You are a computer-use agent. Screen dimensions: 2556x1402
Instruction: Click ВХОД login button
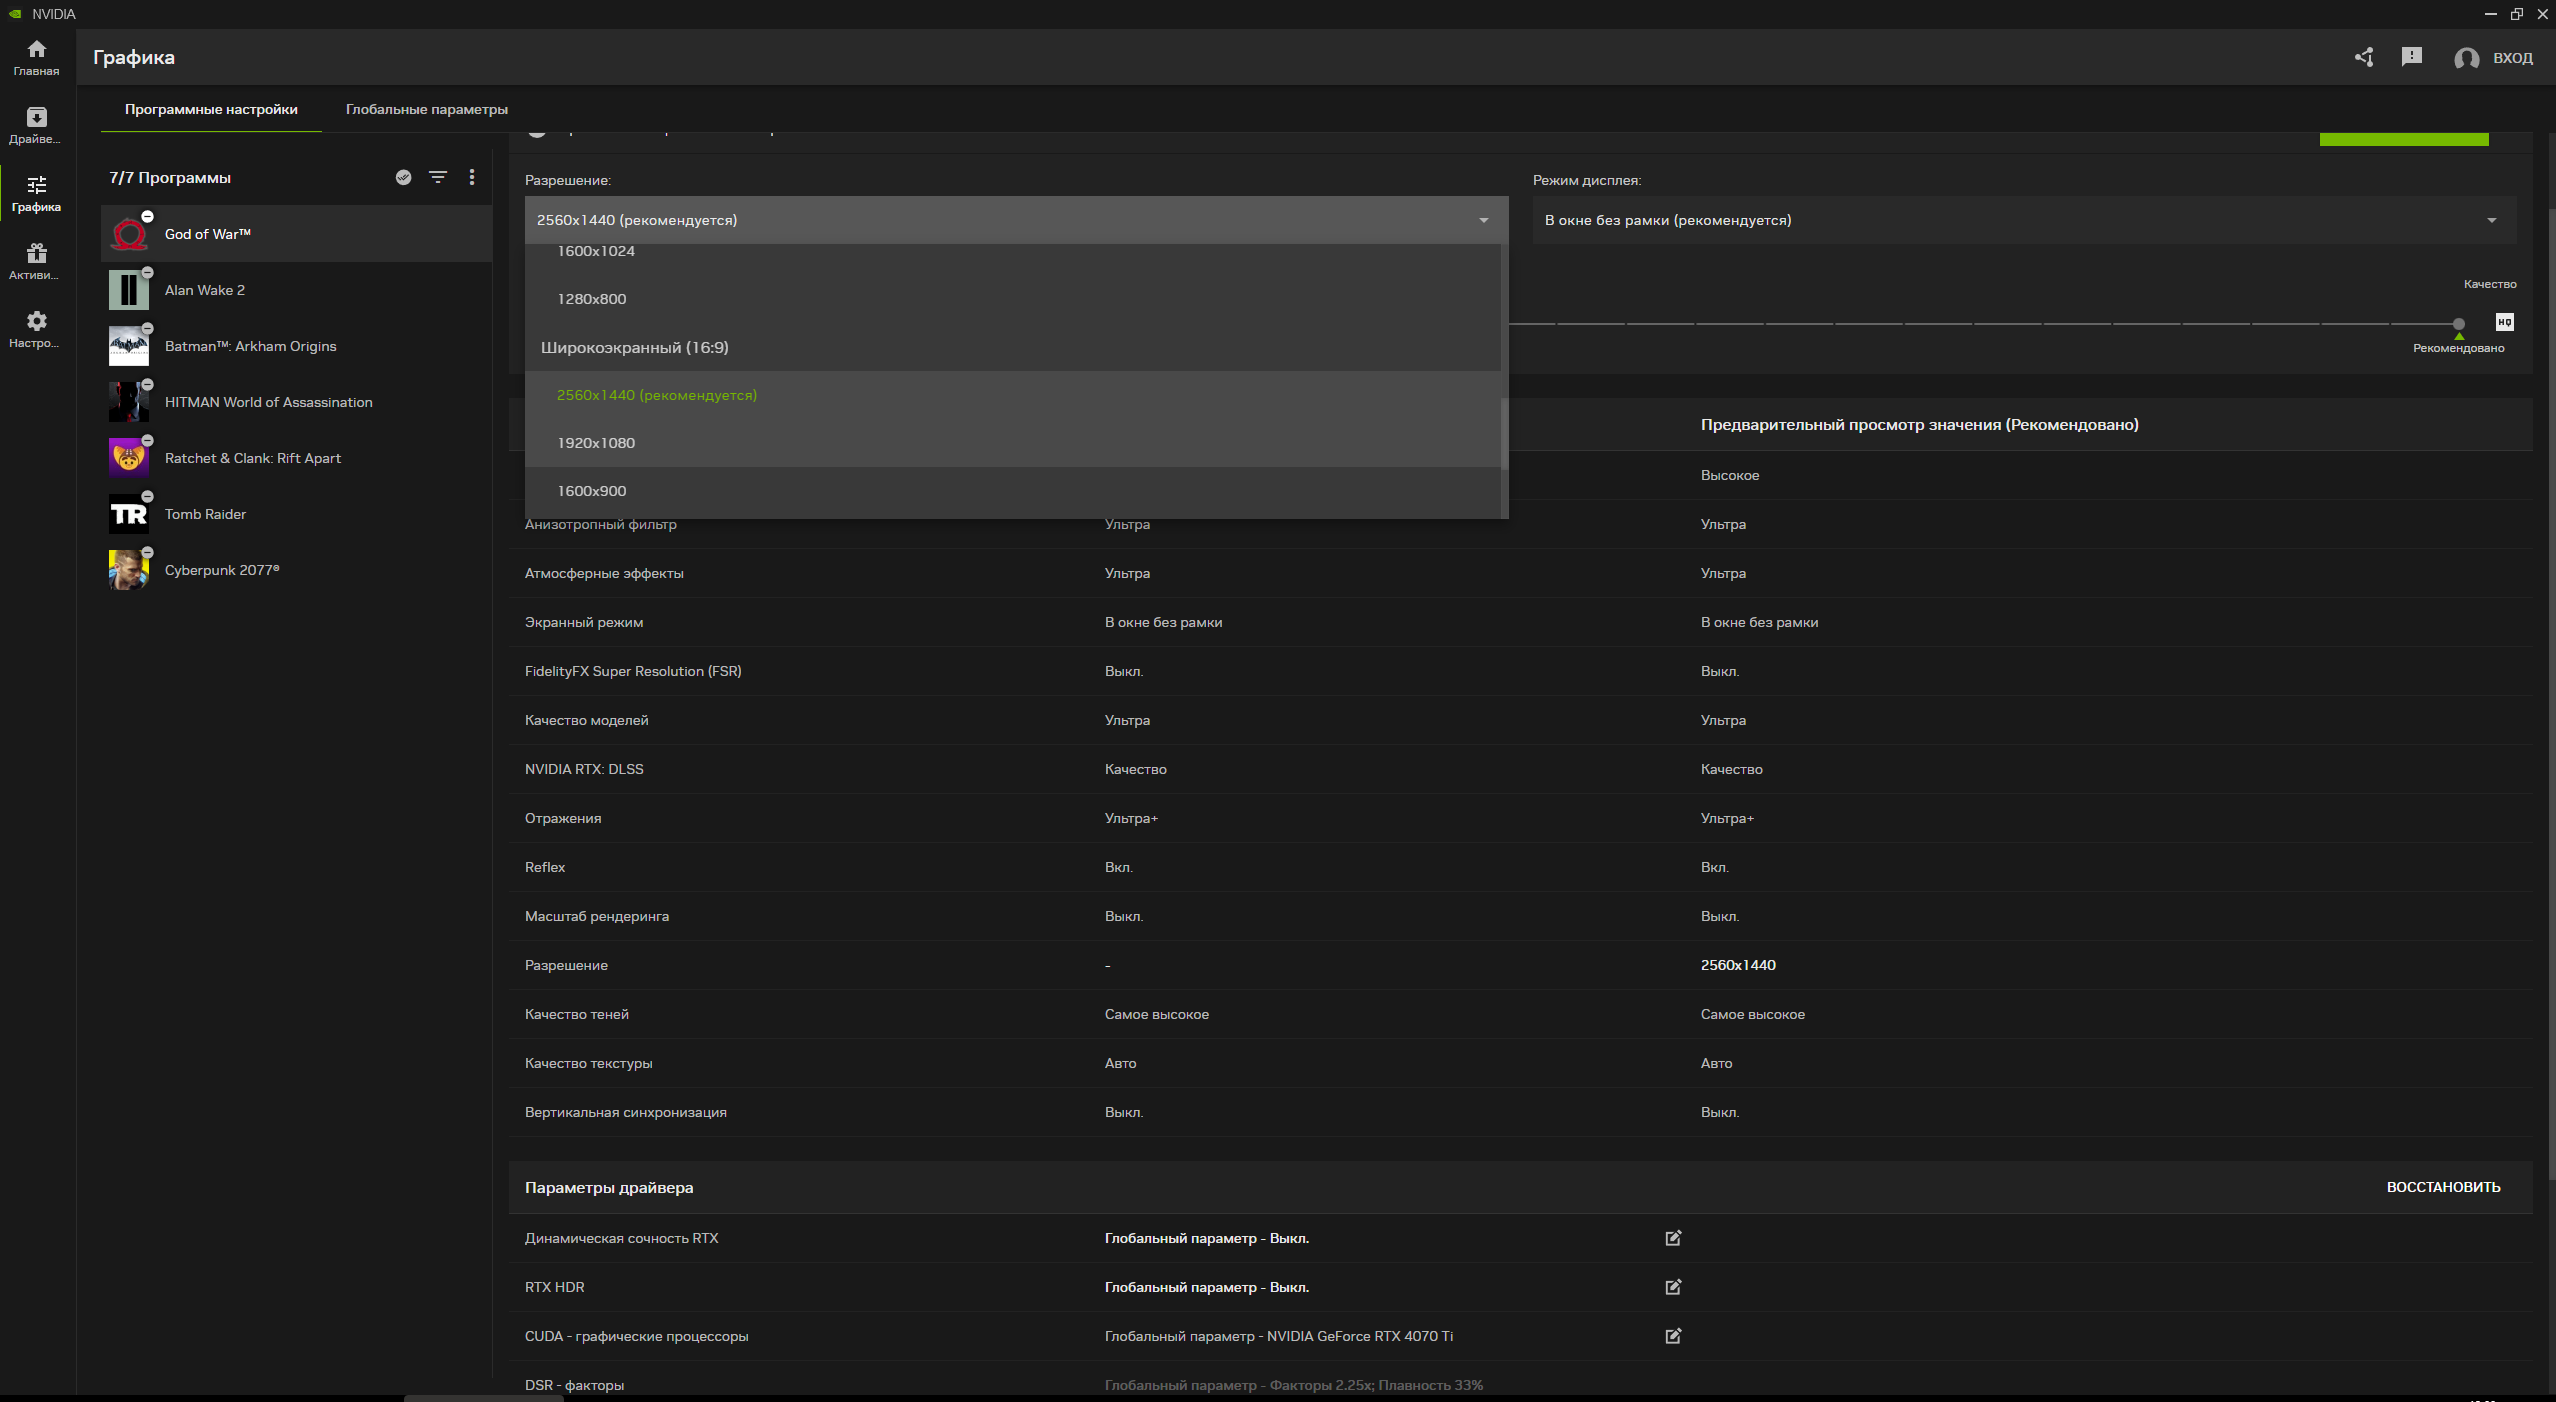click(2511, 58)
